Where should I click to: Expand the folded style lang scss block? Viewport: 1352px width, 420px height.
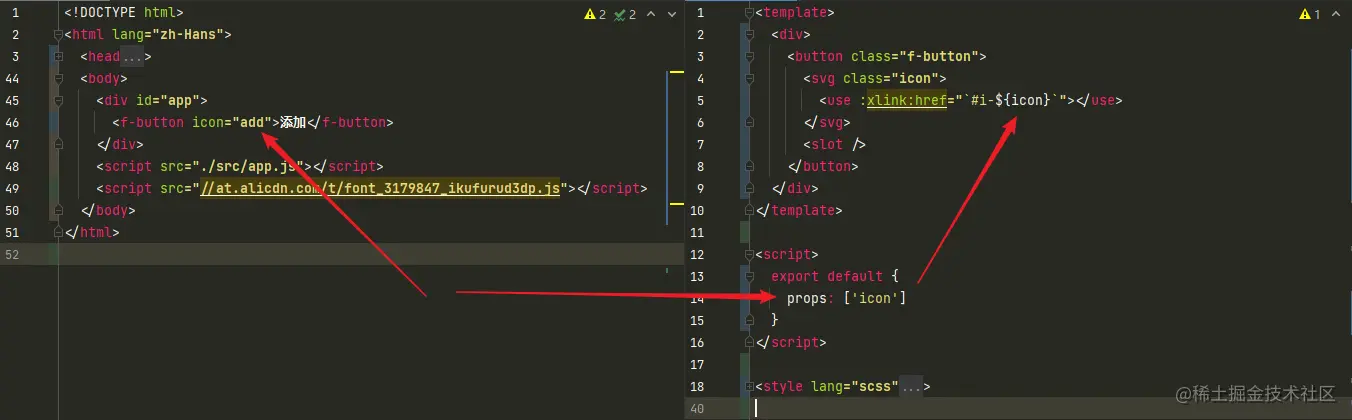point(751,386)
